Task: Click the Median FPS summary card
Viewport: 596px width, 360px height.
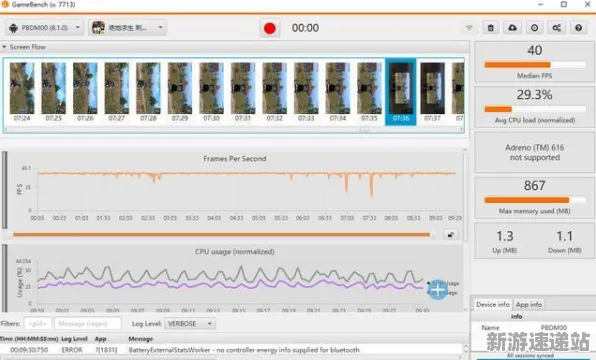Action: pyautogui.click(x=534, y=62)
